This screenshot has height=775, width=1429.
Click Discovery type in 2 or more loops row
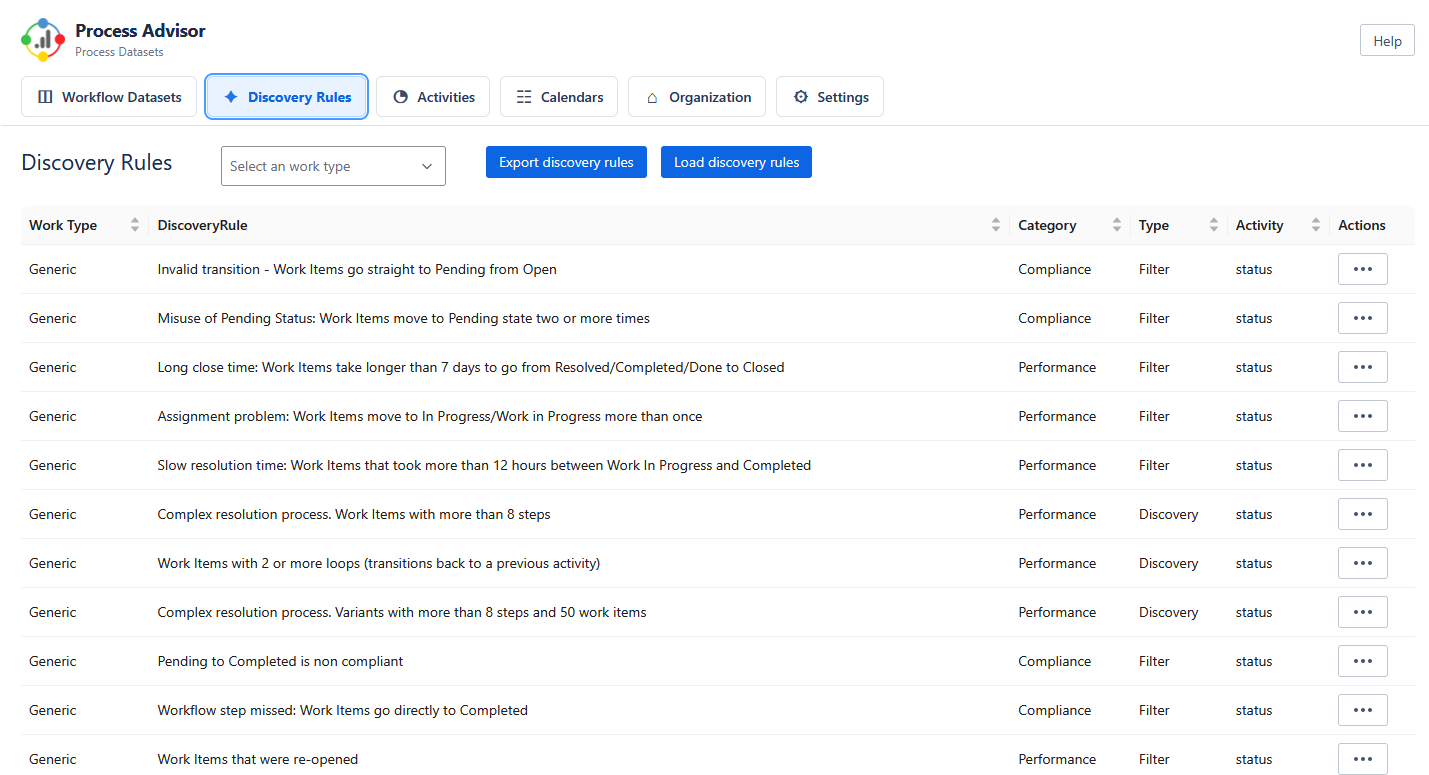(1168, 563)
